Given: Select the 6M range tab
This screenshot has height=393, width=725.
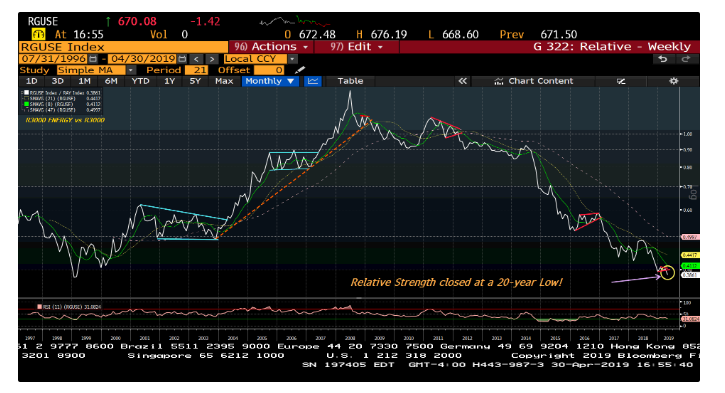Looking at the screenshot, I should click(x=111, y=81).
